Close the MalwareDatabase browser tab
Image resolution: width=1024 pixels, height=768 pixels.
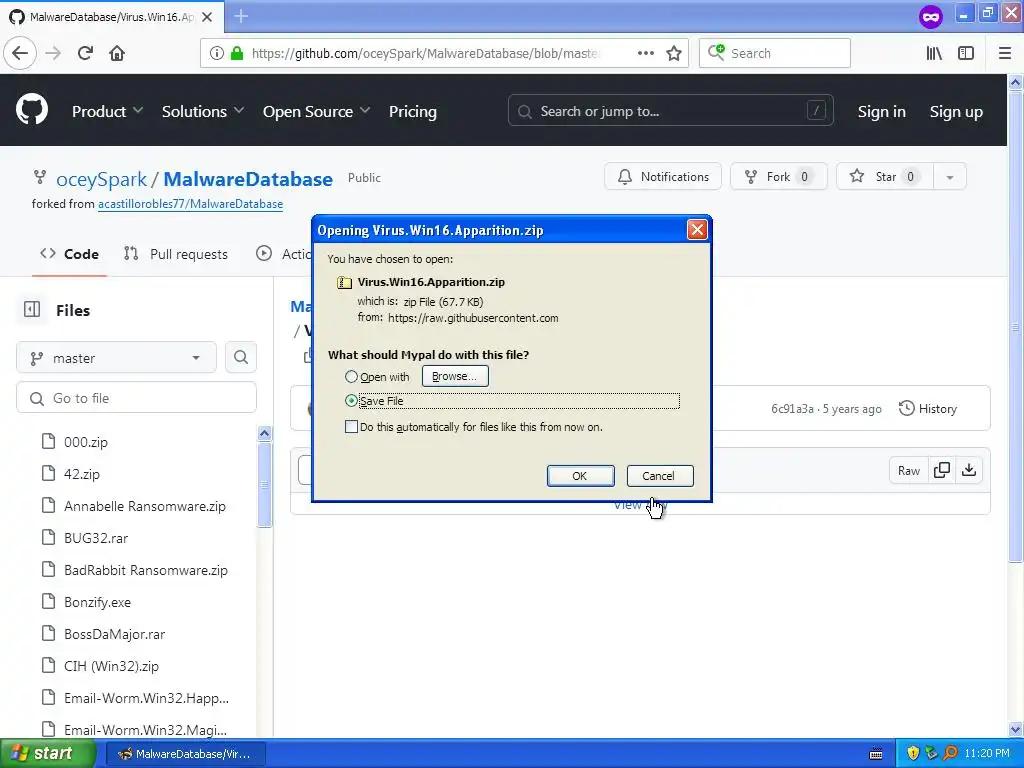coord(207,17)
